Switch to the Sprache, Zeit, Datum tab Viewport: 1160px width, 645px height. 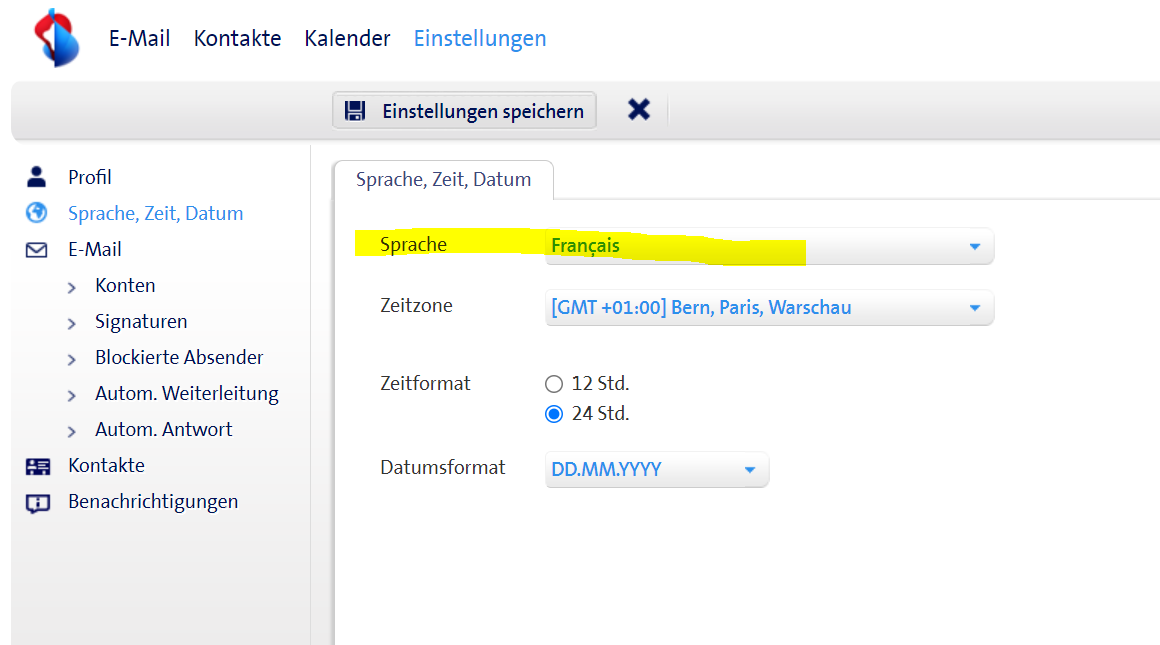point(443,180)
